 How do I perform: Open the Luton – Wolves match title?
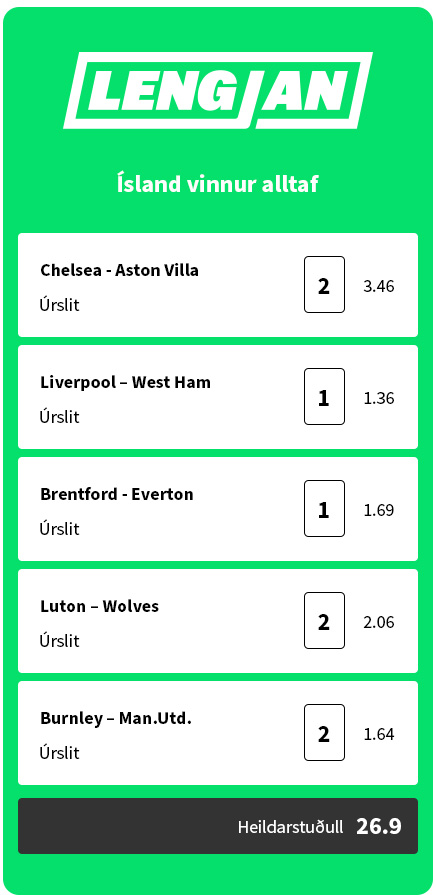(x=99, y=606)
